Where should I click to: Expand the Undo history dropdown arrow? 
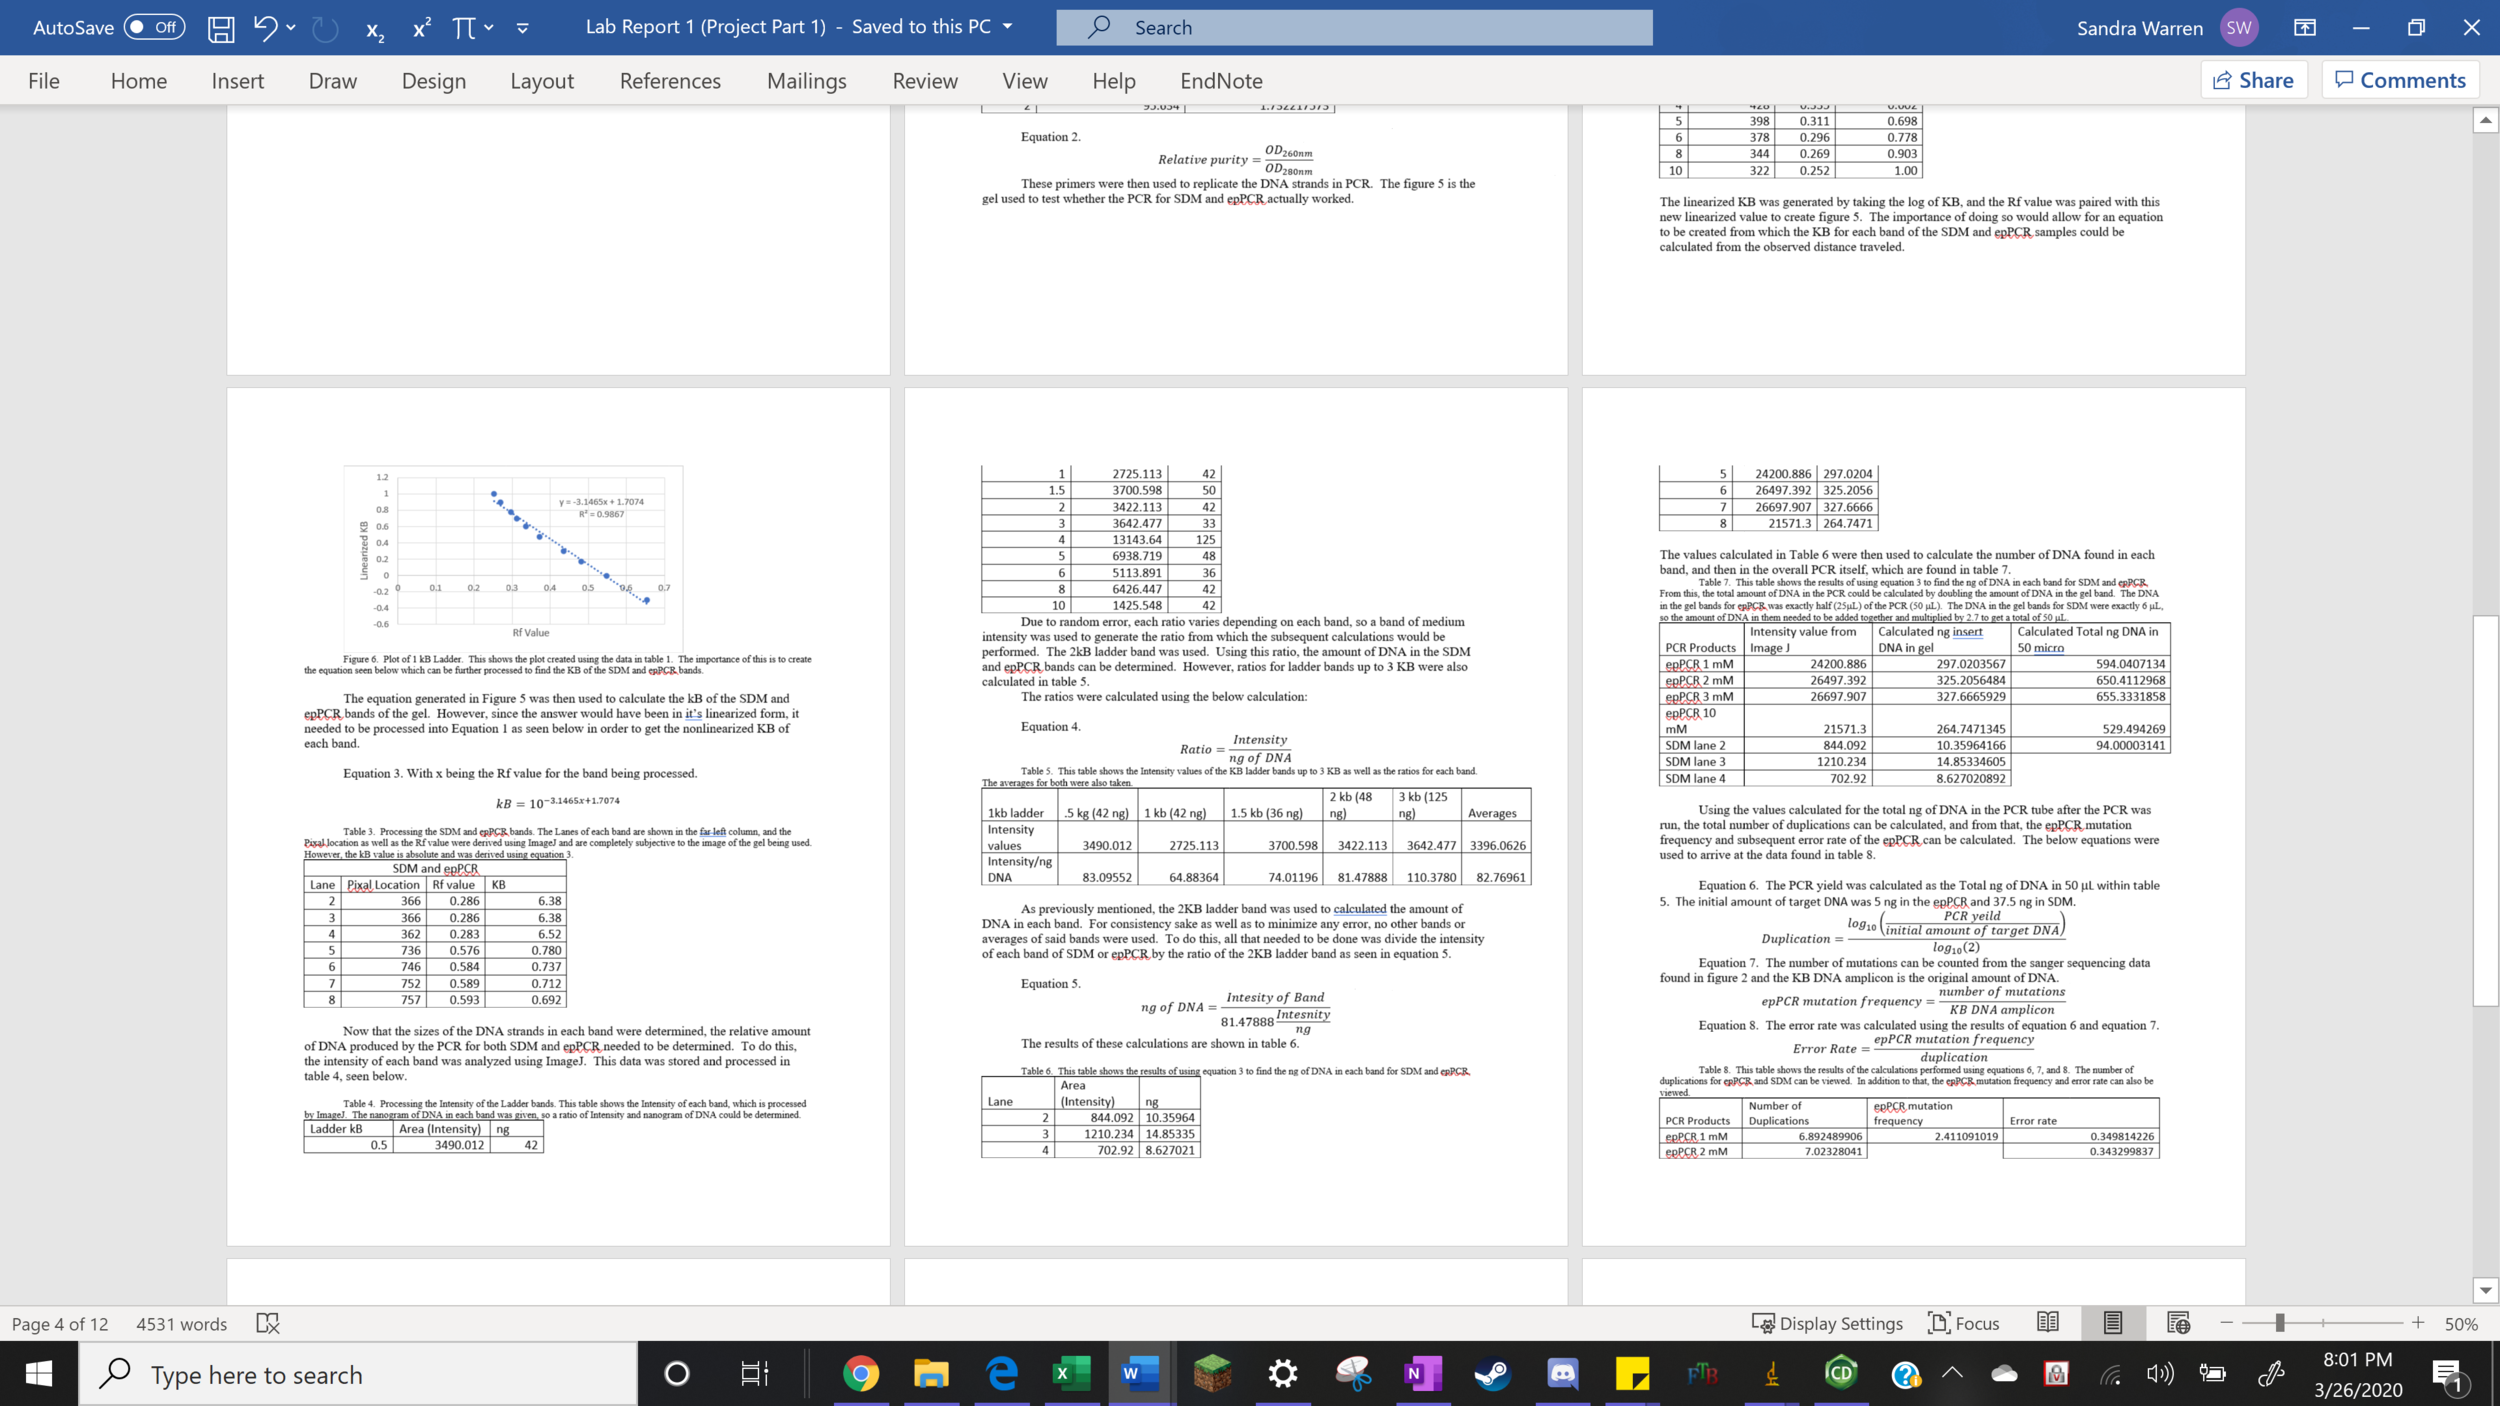[291, 28]
